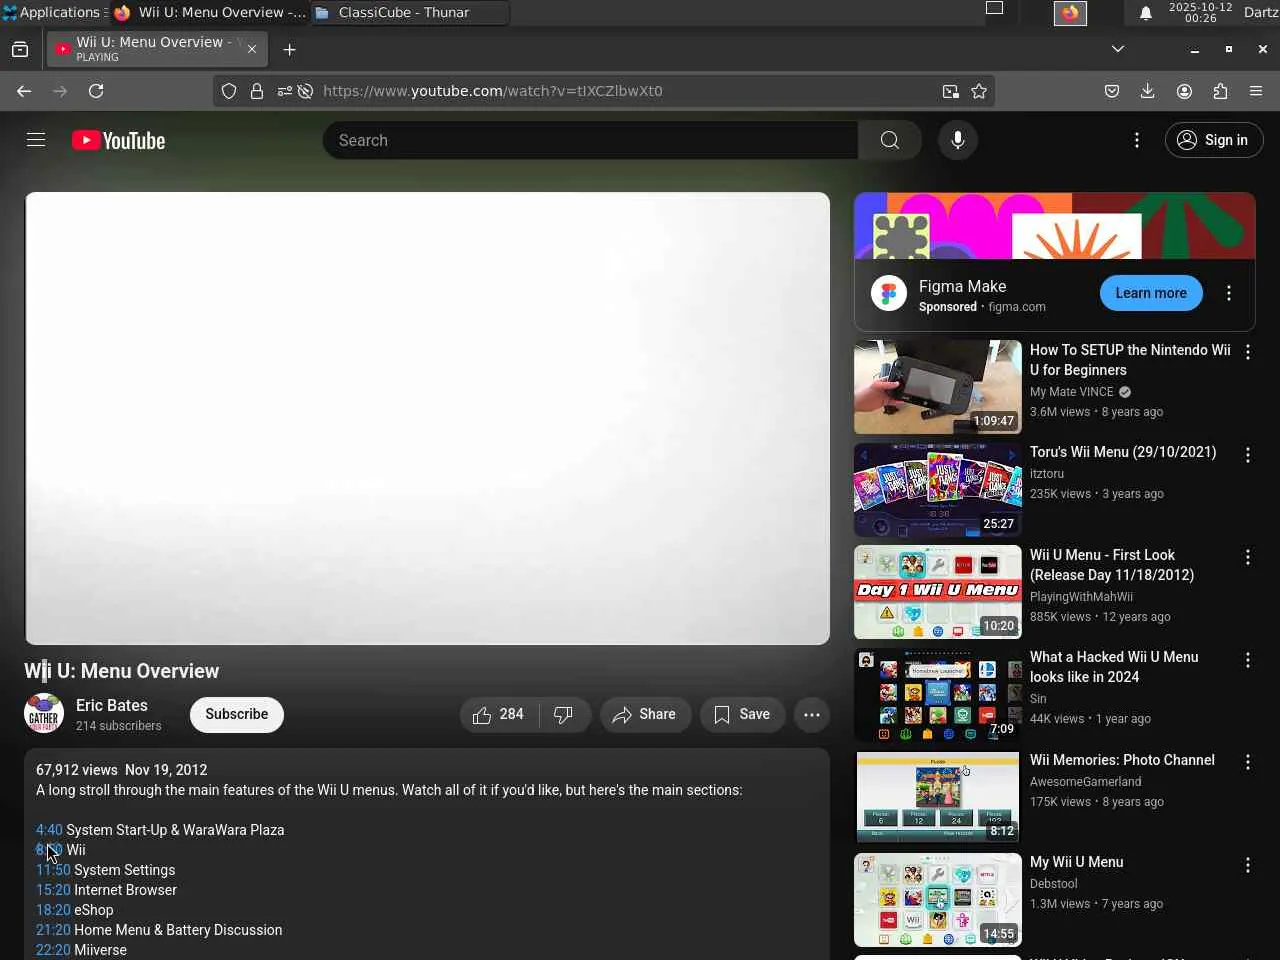This screenshot has height=960, width=1280.
Task: Open the picture-in-picture icon in the address bar
Action: click(950, 91)
